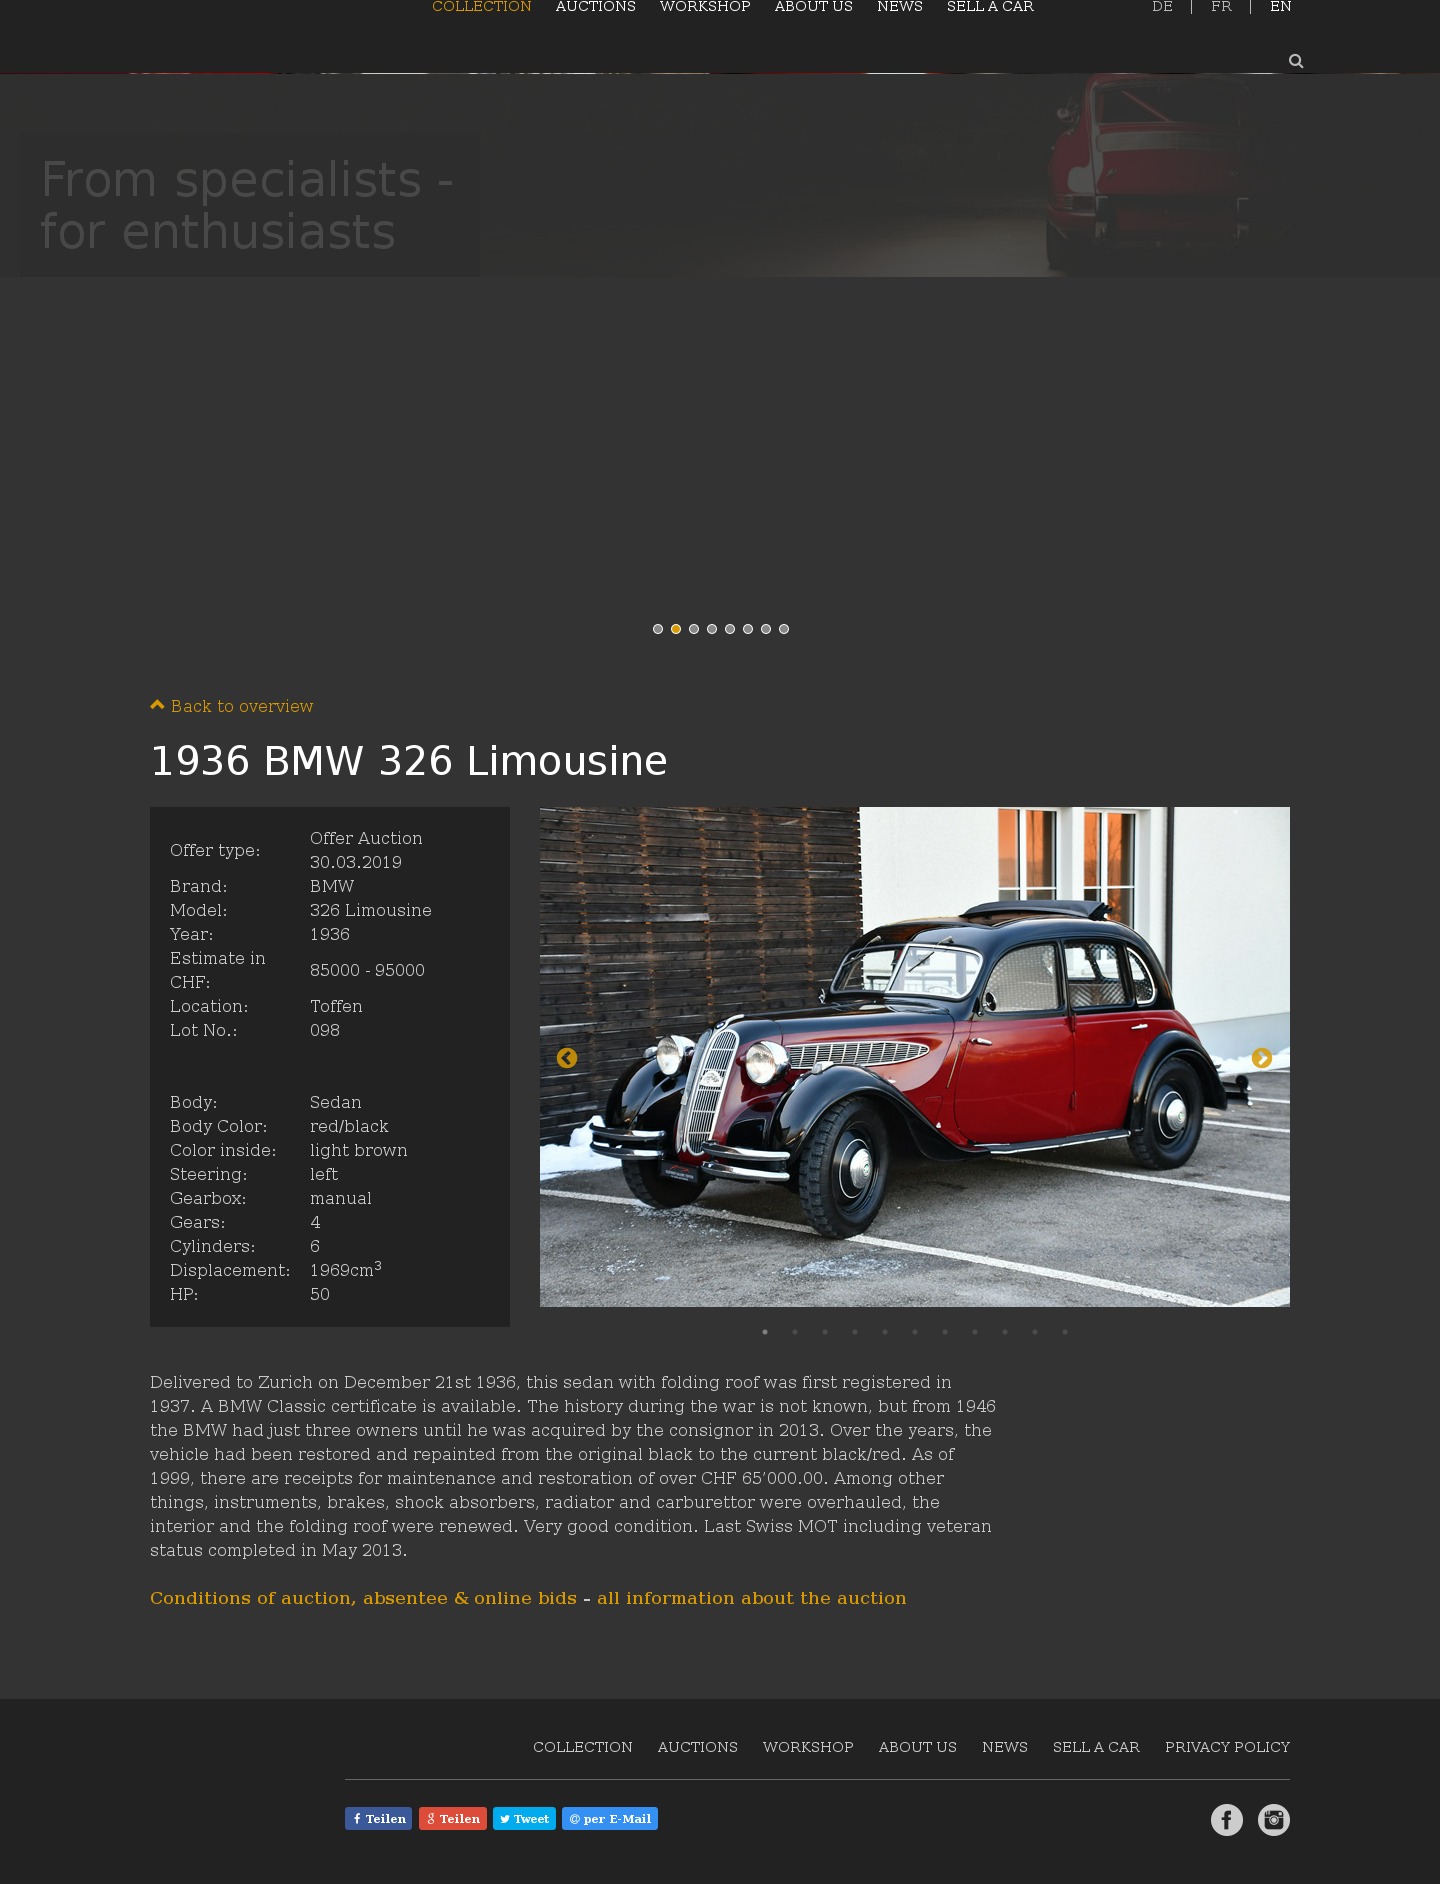Select second photo gallery dot under car image

795,1332
